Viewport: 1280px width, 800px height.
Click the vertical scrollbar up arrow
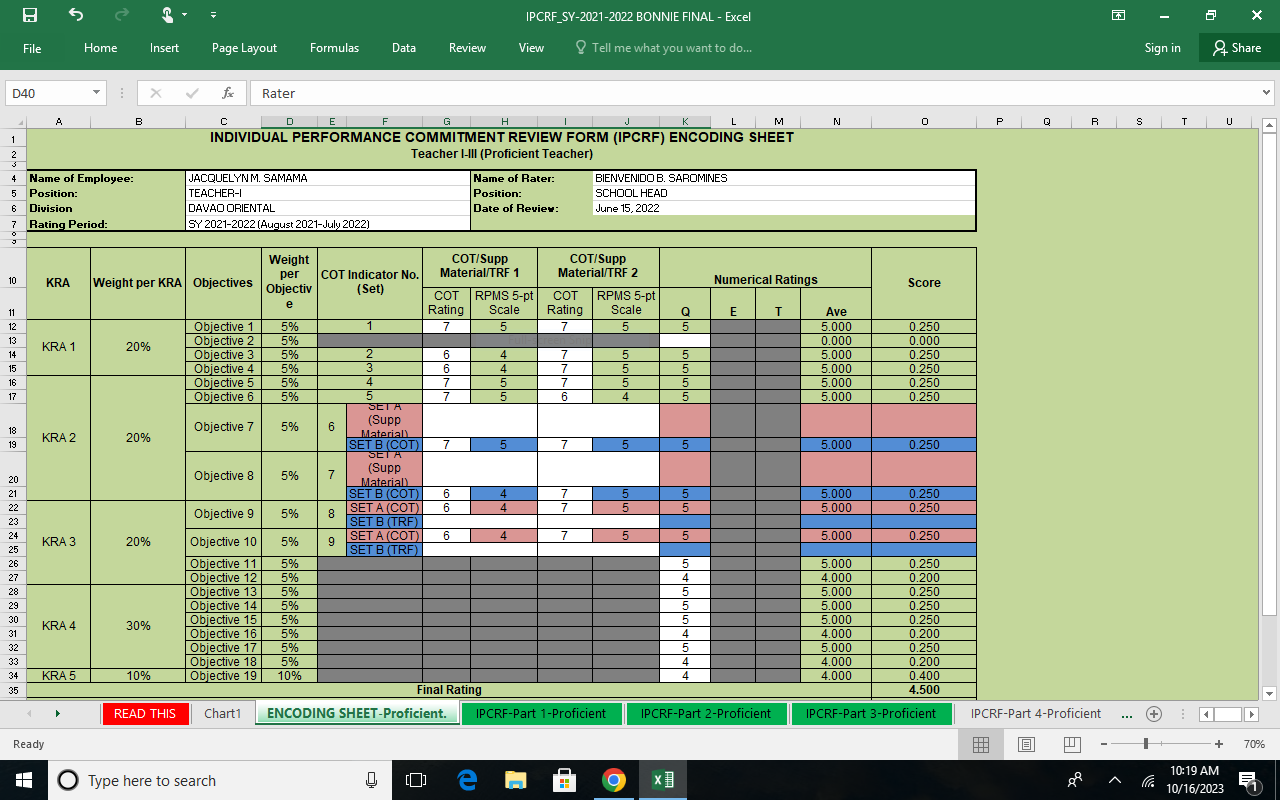click(x=1270, y=125)
